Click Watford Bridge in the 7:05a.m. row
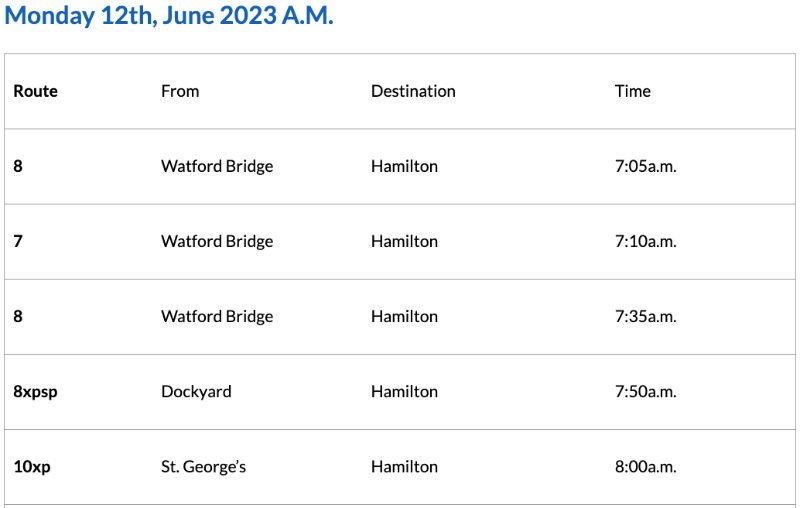 217,166
